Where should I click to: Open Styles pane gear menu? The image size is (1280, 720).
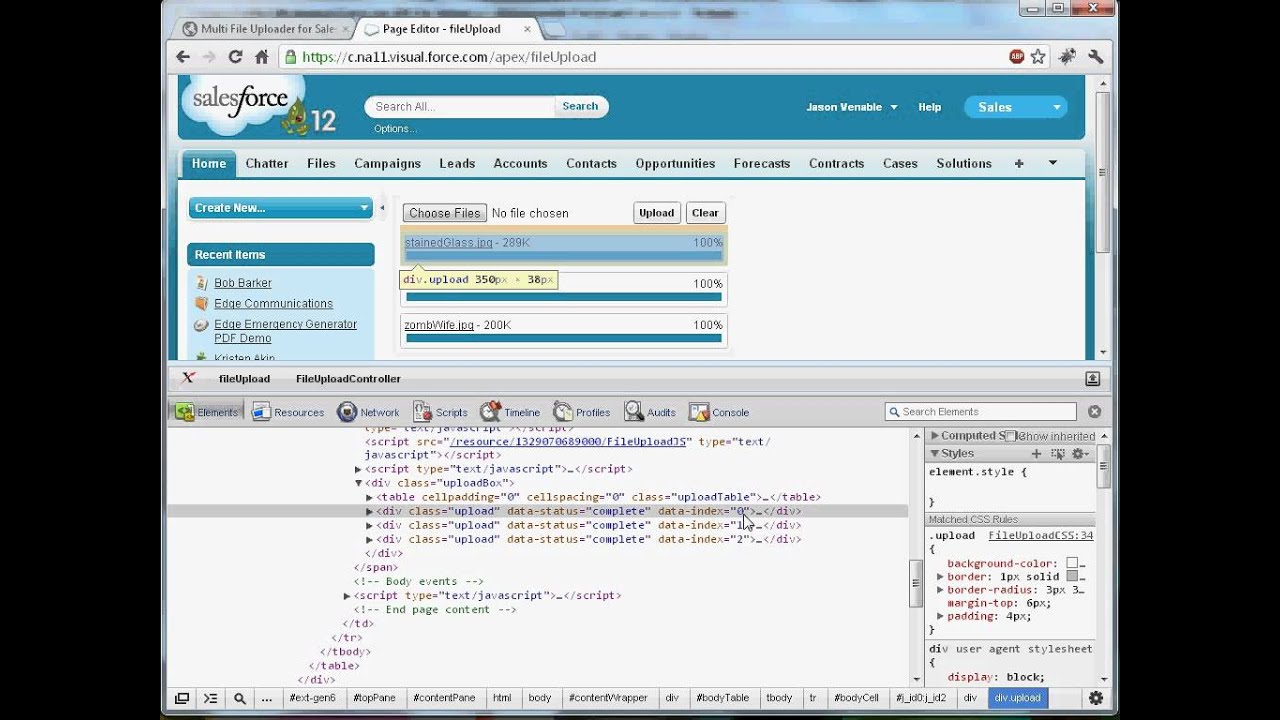tap(1080, 454)
